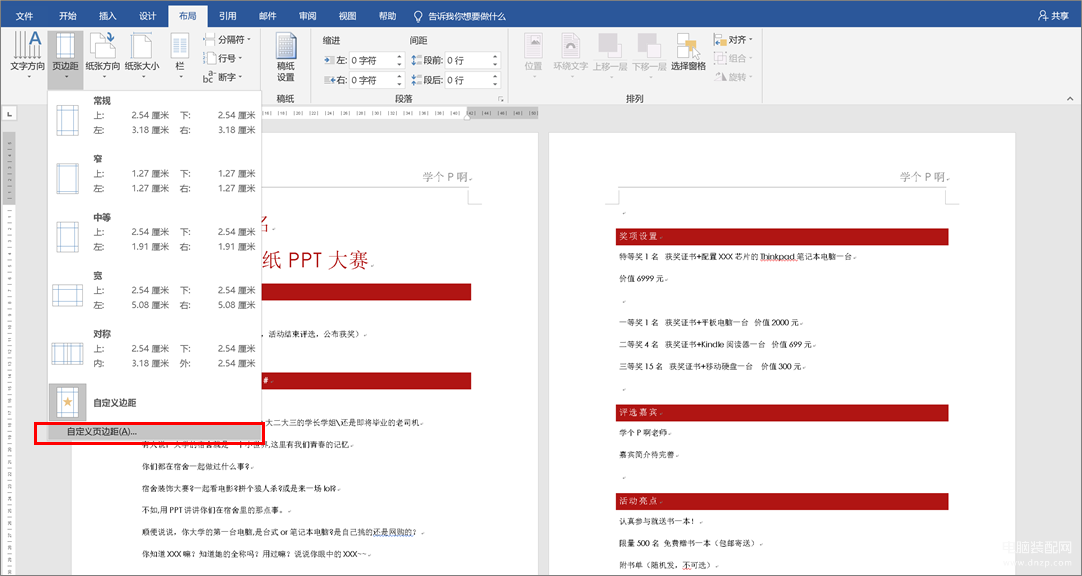Switch to the 插入 tab
The height and width of the screenshot is (576, 1082).
[108, 16]
